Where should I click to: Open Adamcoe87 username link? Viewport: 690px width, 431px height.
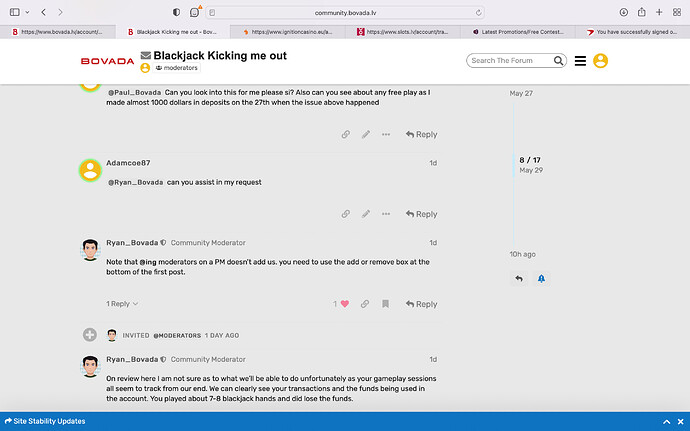[128, 163]
